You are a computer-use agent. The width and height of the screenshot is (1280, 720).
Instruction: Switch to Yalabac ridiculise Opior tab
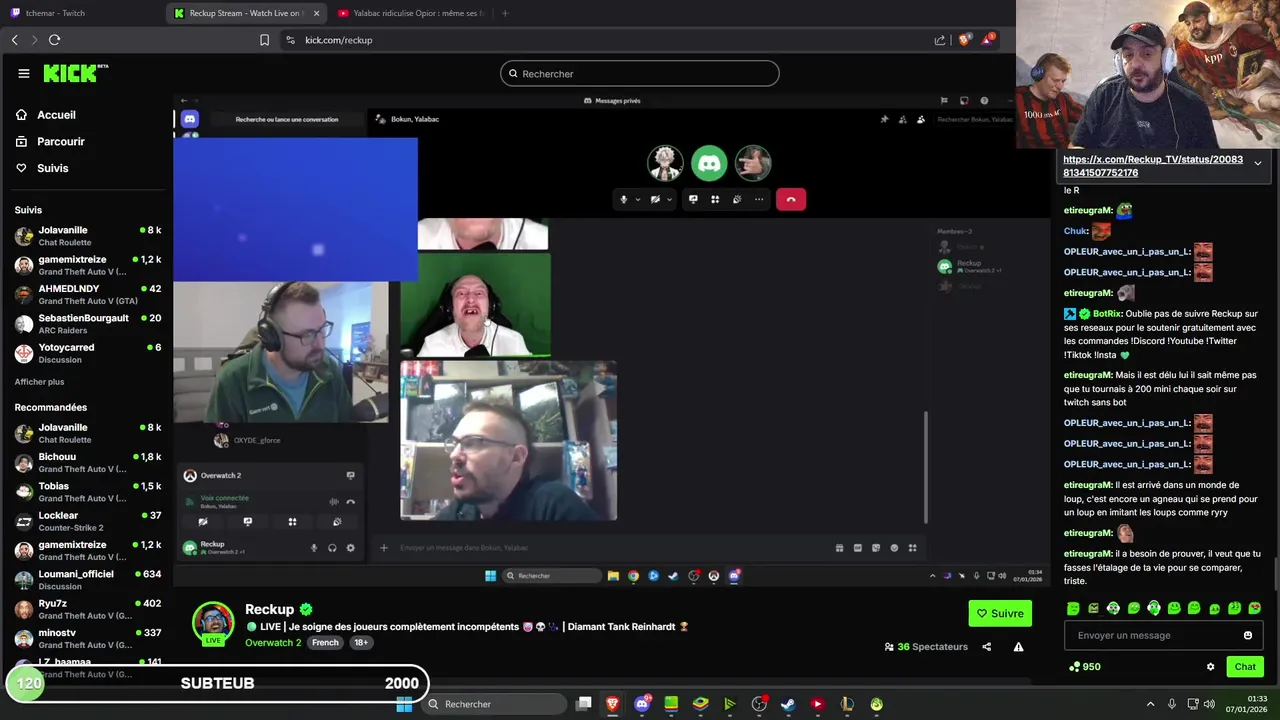point(410,13)
